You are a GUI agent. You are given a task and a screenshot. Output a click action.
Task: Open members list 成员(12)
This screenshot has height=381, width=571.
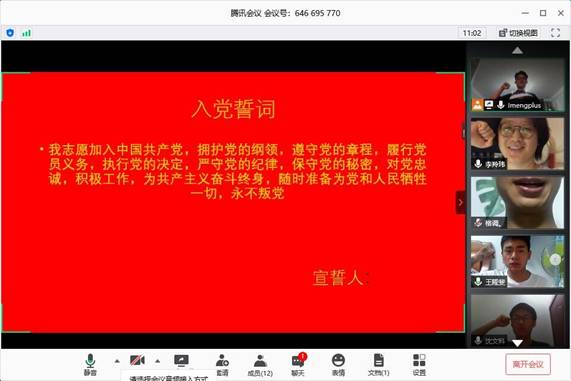(x=260, y=365)
